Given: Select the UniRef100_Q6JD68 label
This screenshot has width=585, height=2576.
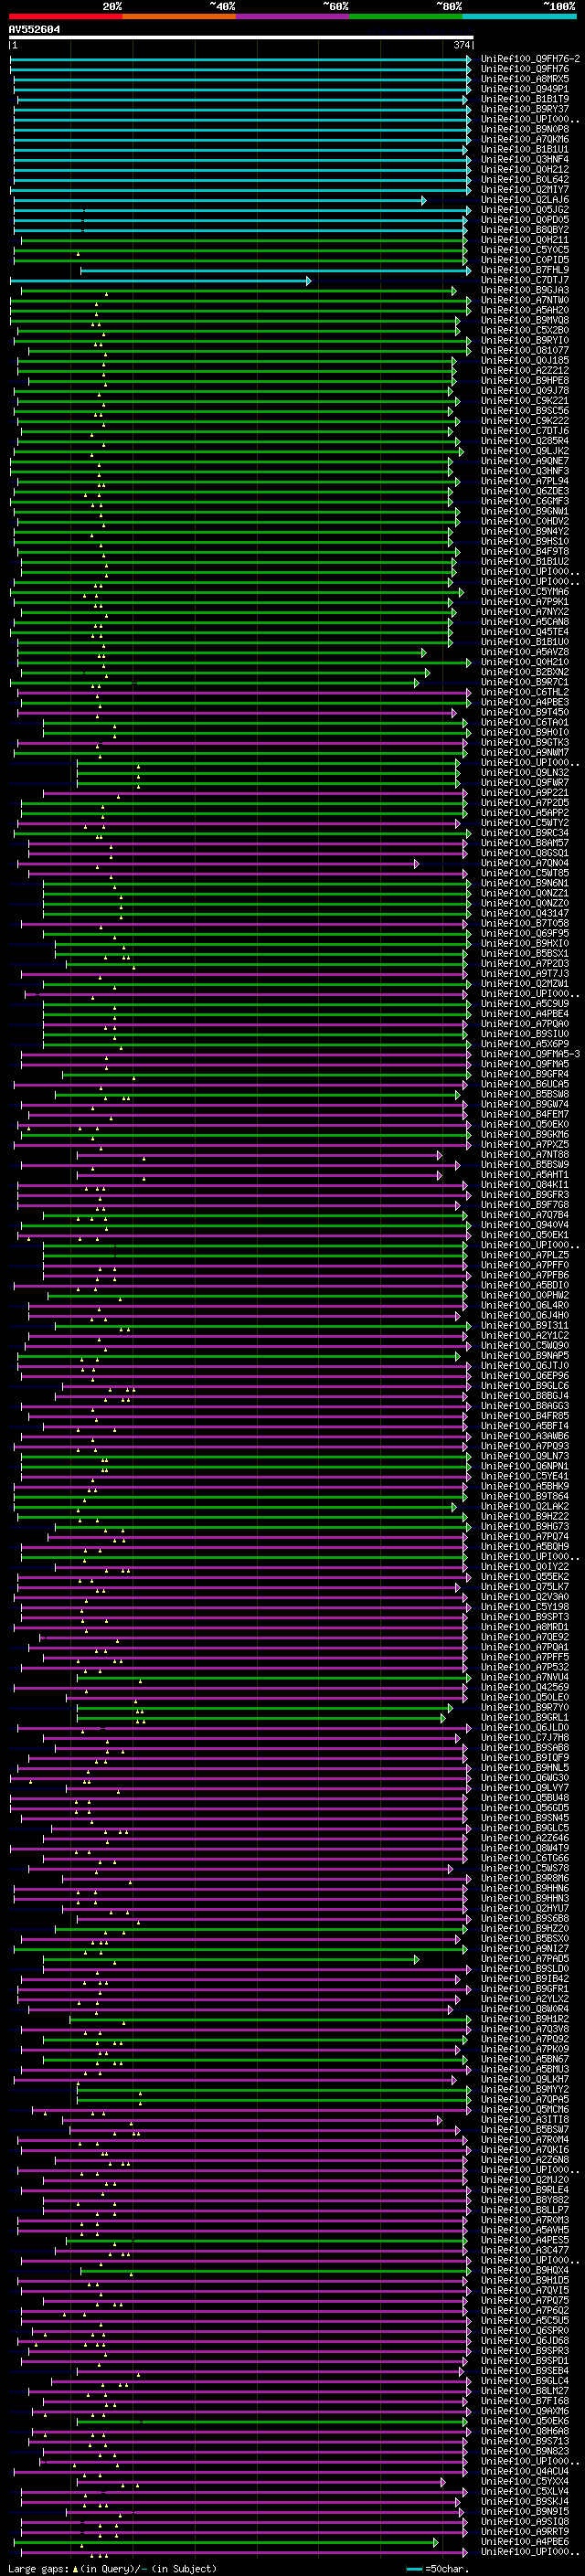Looking at the screenshot, I should 525,2340.
